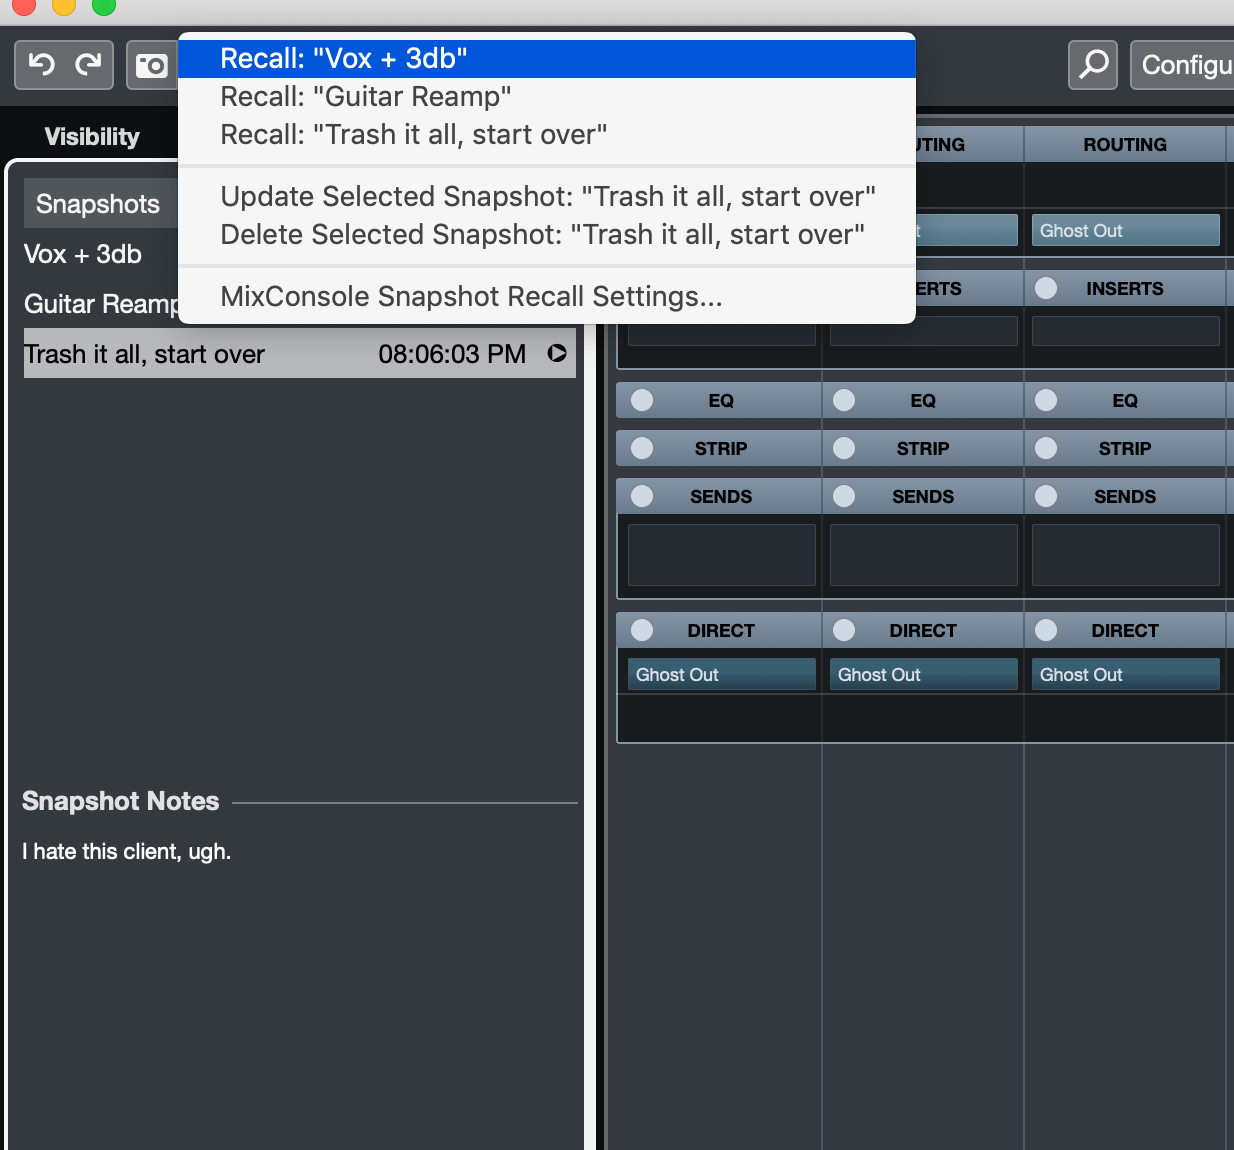
Task: Bypass EQ on the first channel
Action: click(x=641, y=400)
